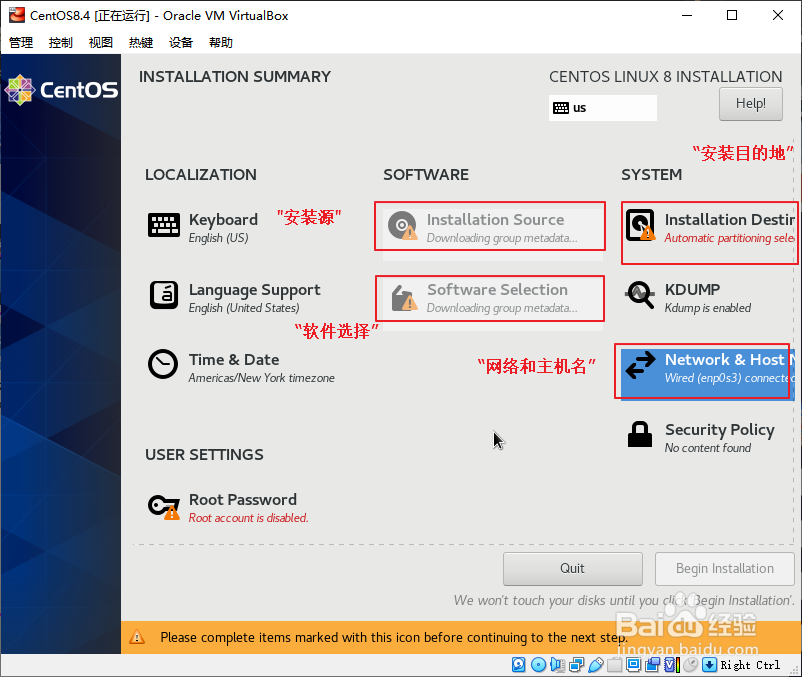Image resolution: width=802 pixels, height=677 pixels.
Task: Click audio status icon
Action: coord(557,664)
